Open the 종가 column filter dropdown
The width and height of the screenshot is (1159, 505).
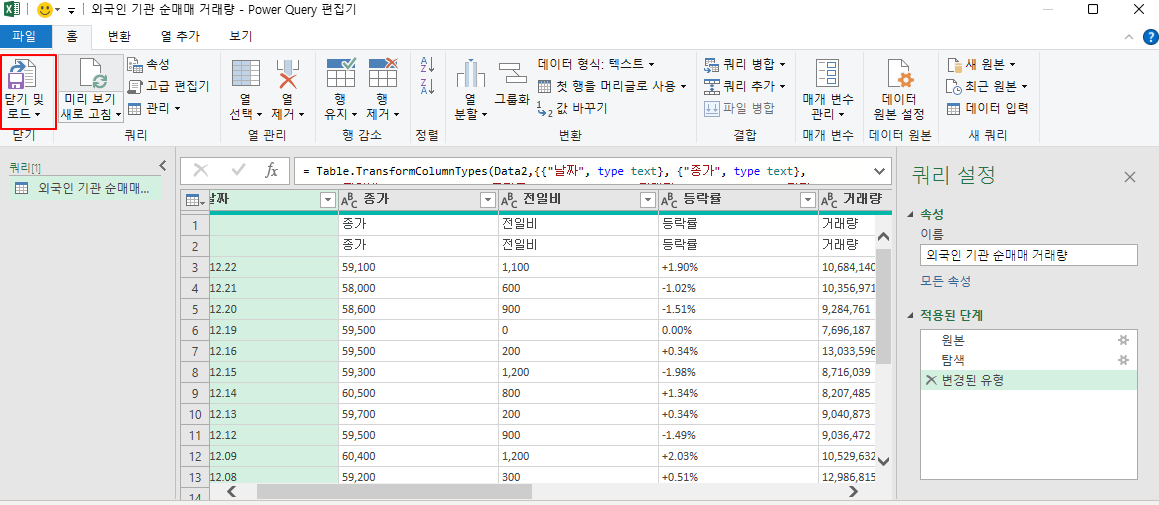coord(488,200)
